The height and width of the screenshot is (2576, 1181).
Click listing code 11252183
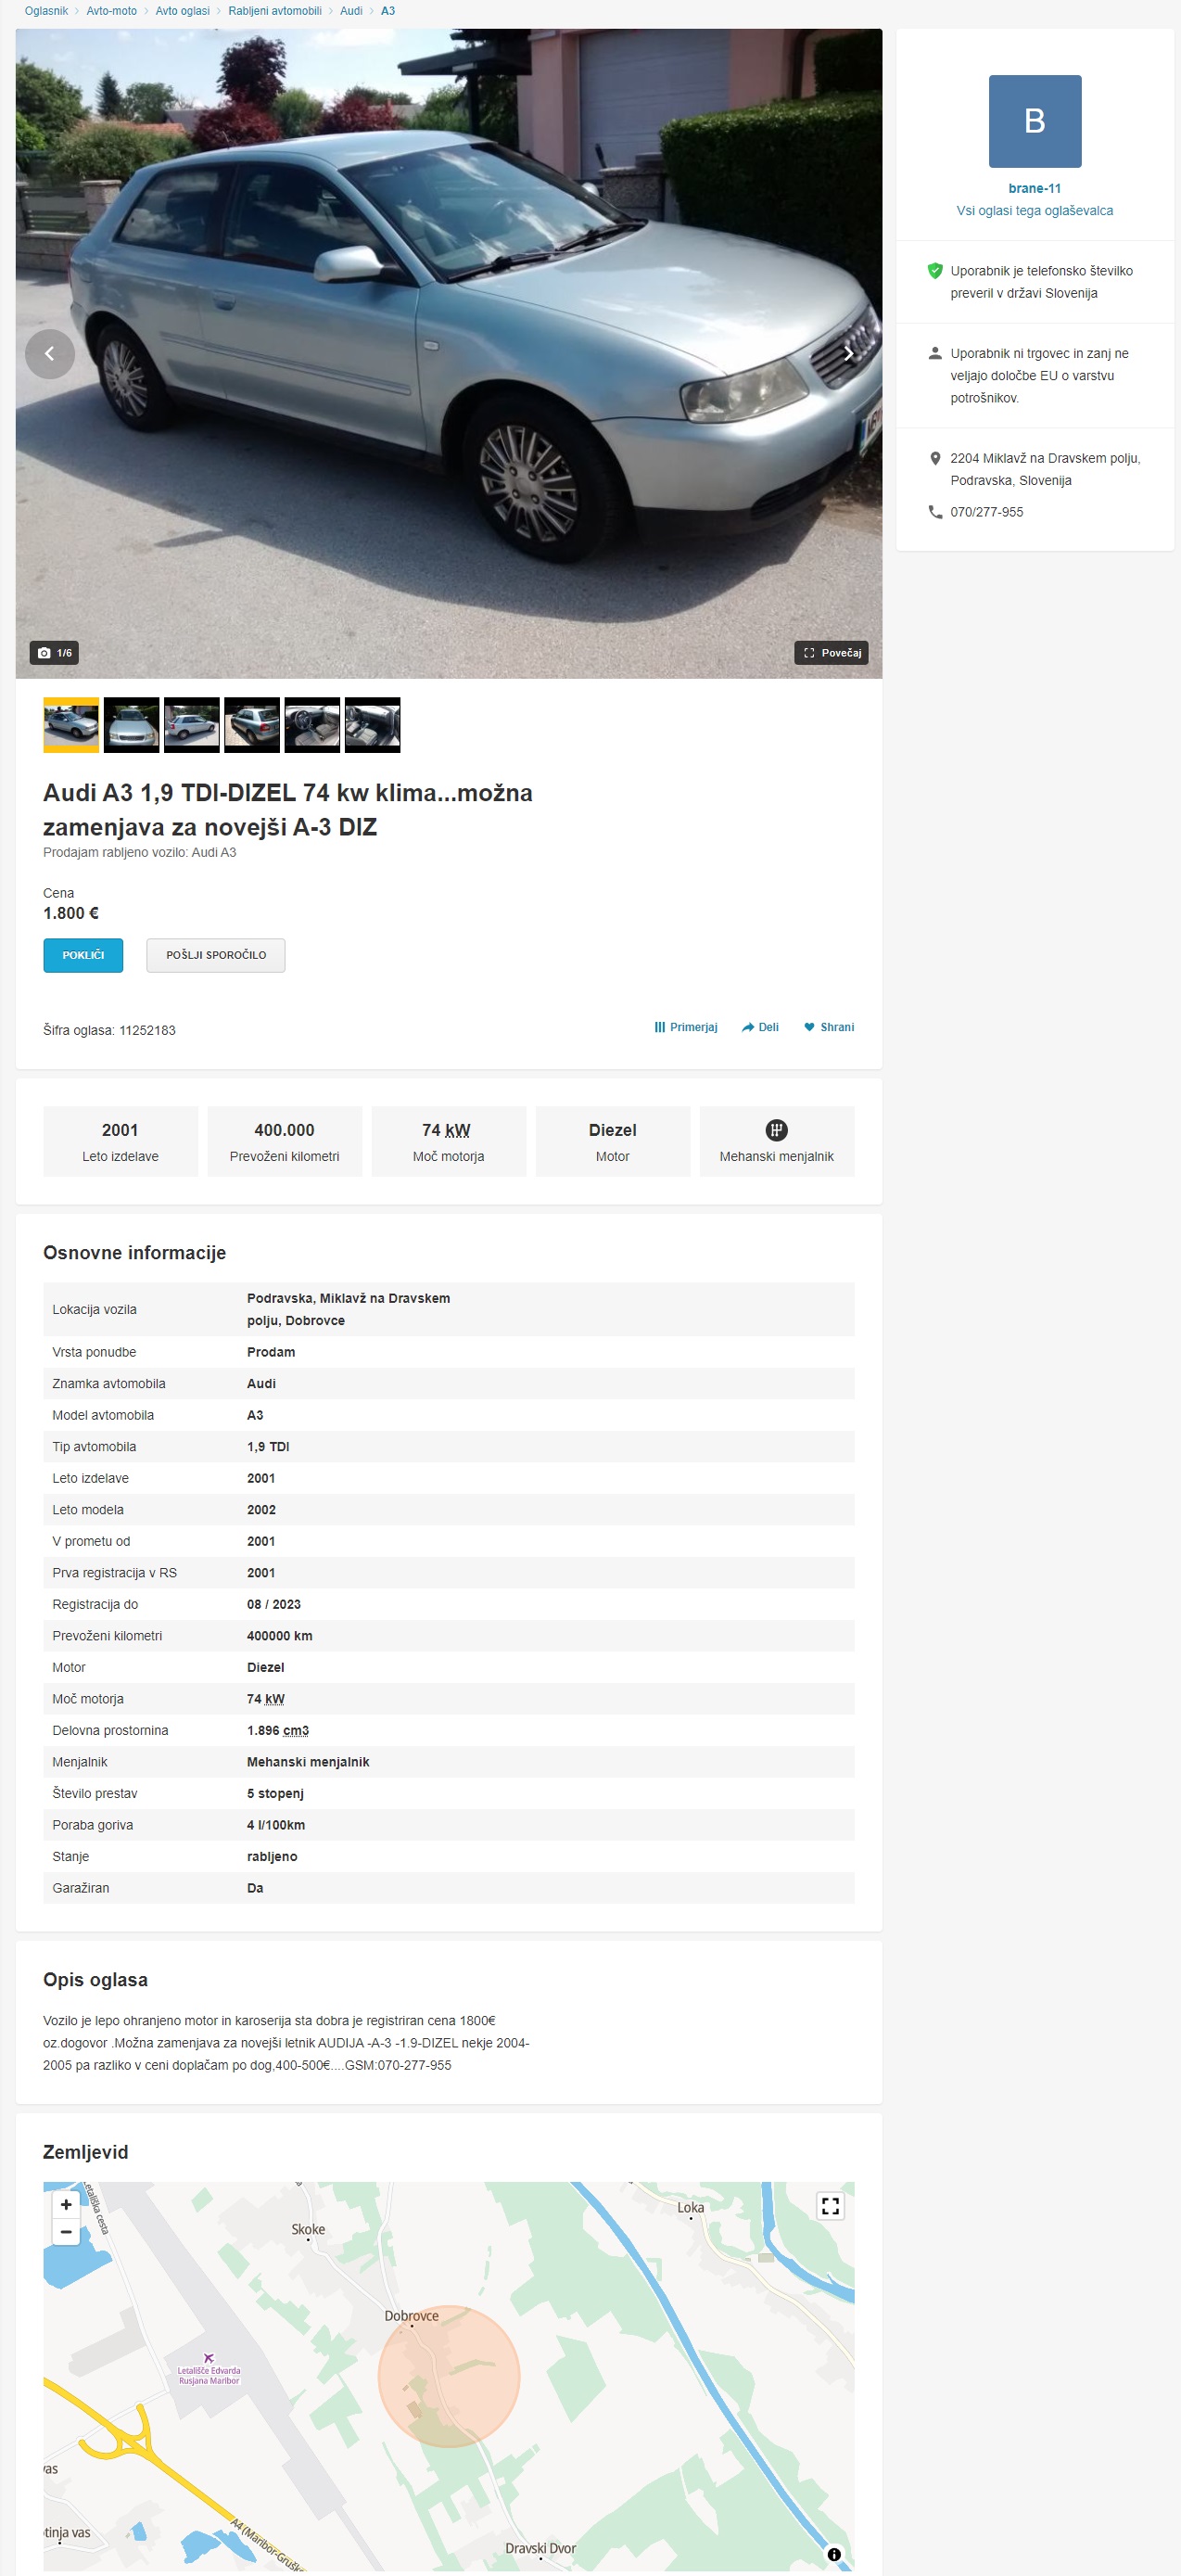[x=147, y=1030]
